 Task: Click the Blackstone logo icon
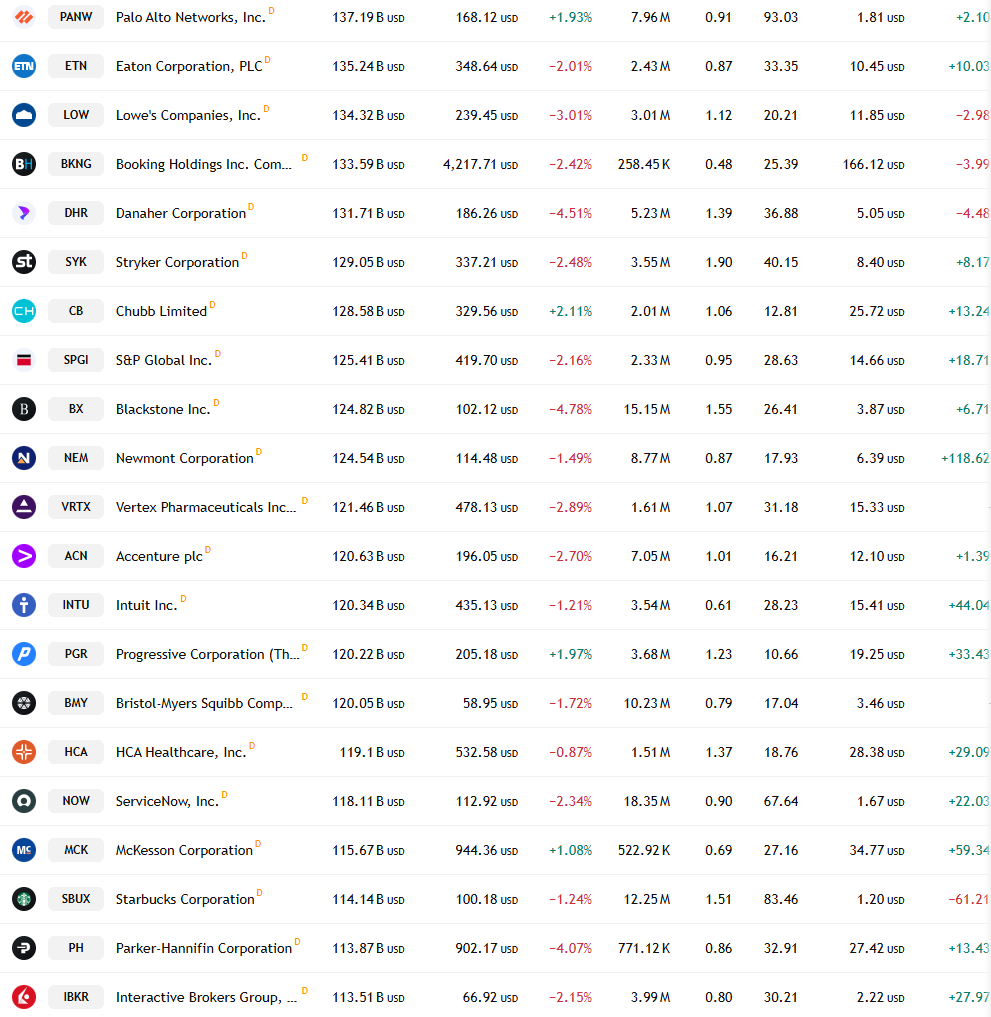click(24, 409)
